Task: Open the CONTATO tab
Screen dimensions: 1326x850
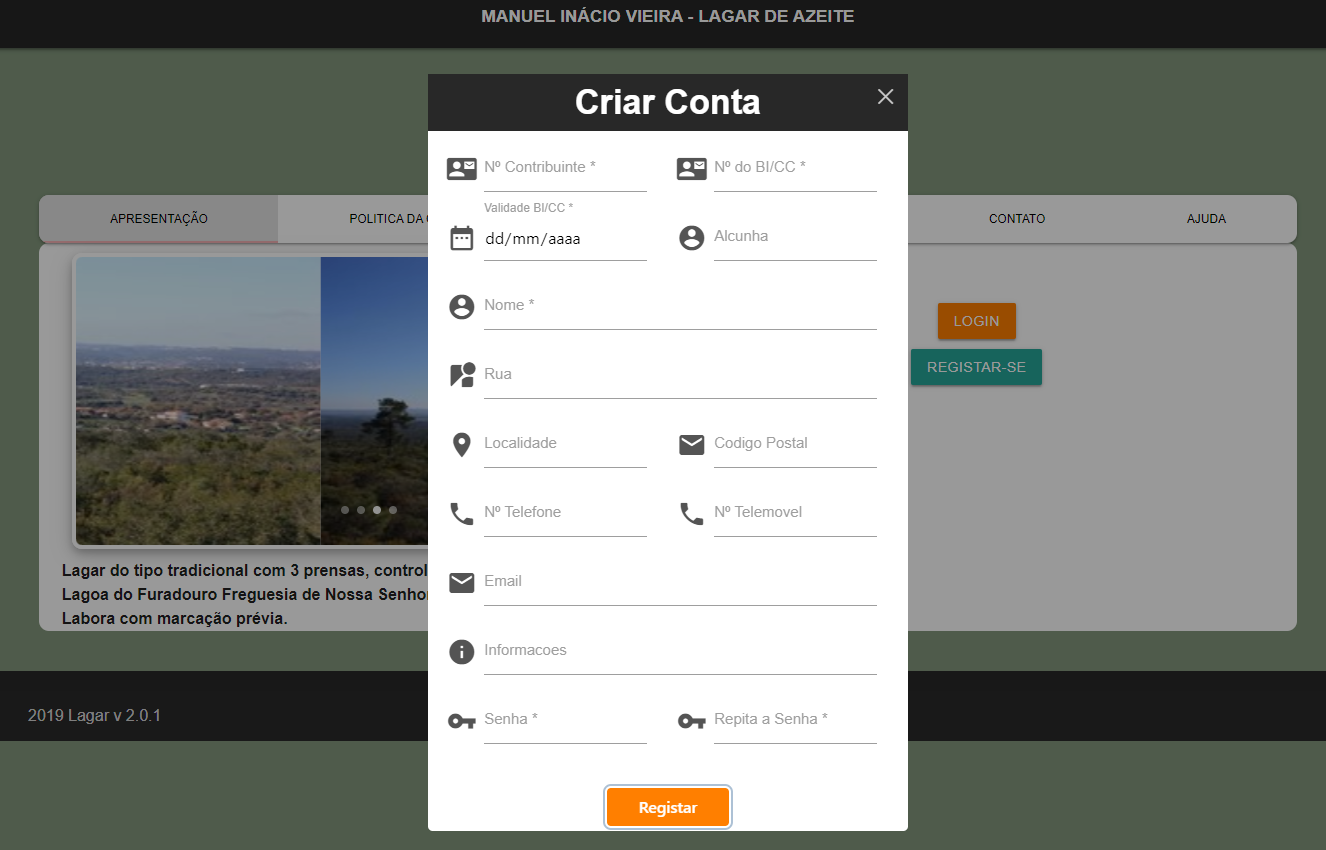Action: 1017,219
